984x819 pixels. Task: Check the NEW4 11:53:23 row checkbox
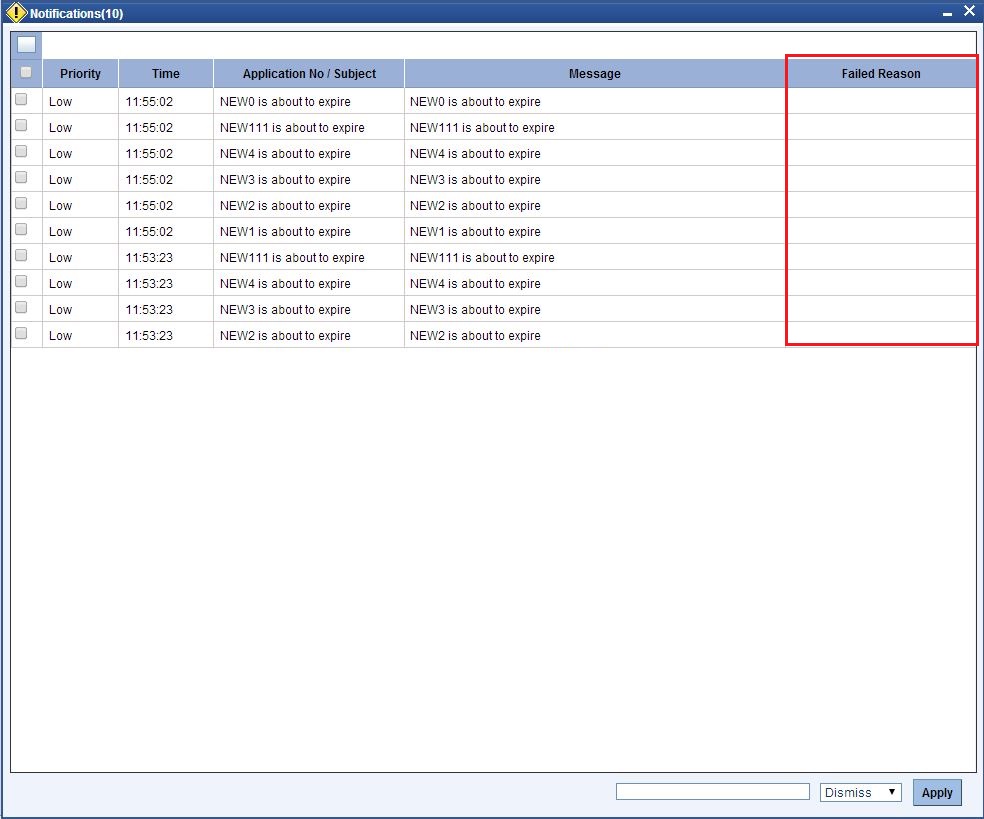pos(21,281)
